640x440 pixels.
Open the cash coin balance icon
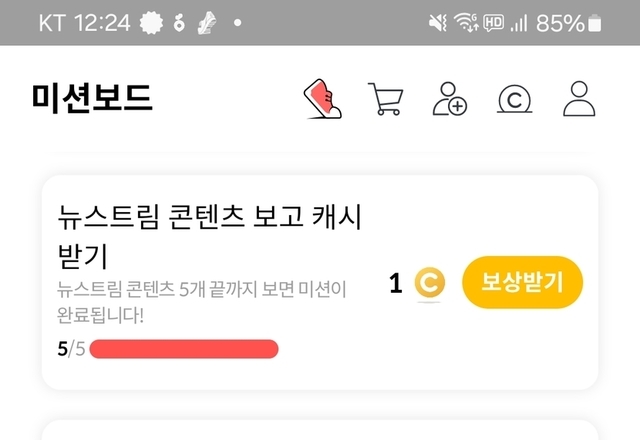pyautogui.click(x=514, y=99)
